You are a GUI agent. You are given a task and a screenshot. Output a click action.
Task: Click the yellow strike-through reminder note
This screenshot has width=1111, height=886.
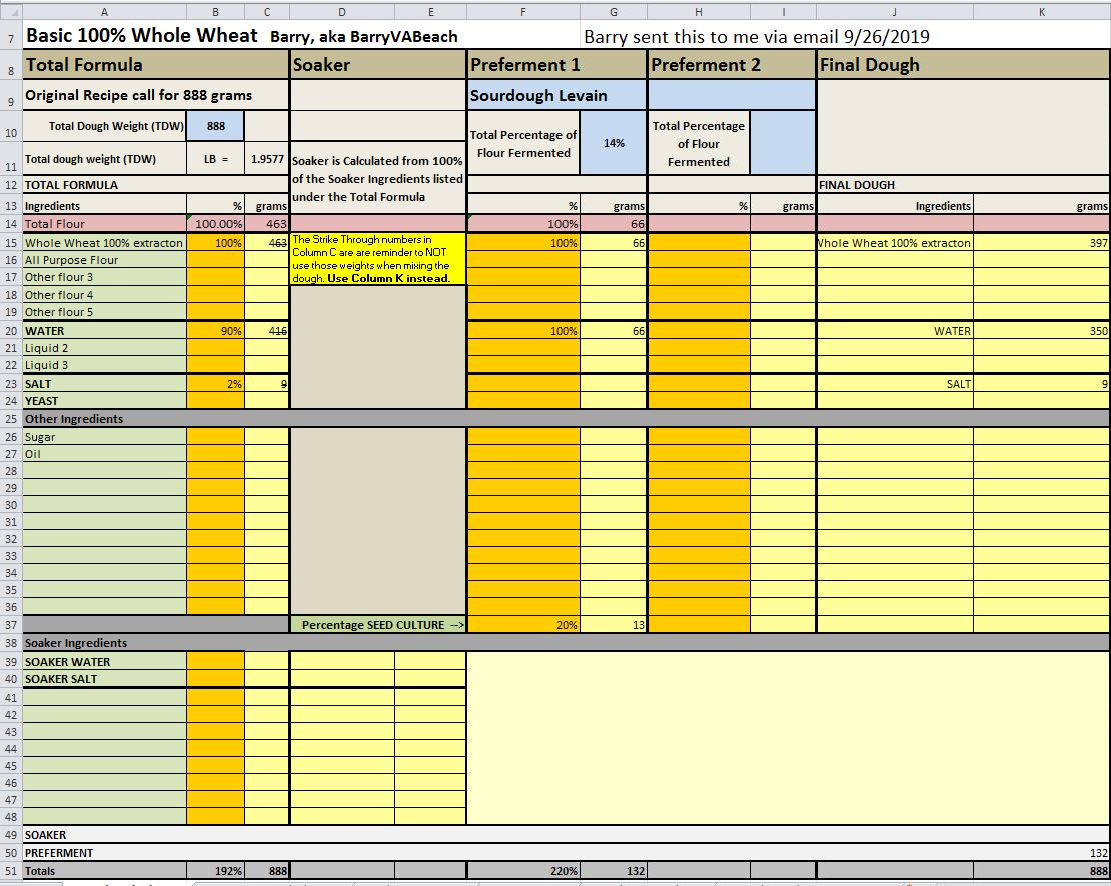377,259
